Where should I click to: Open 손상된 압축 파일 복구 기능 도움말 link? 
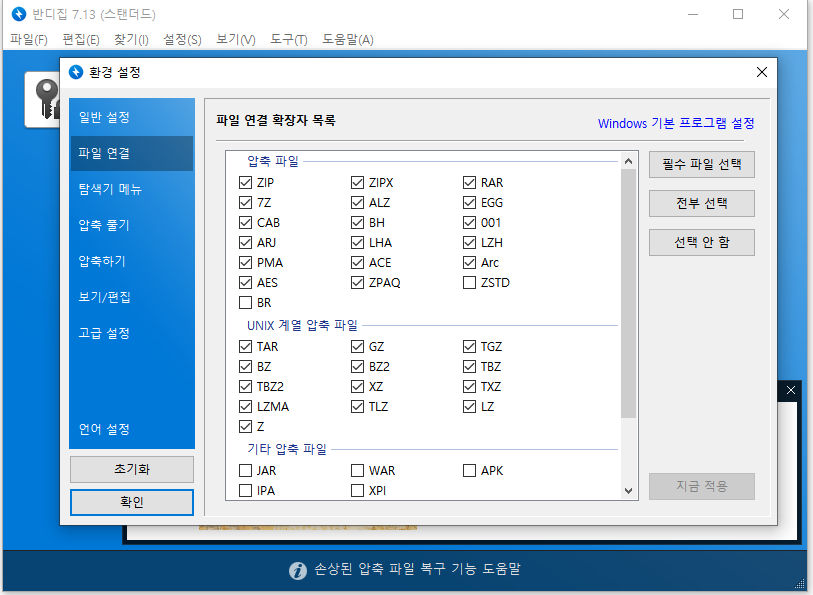click(x=417, y=569)
